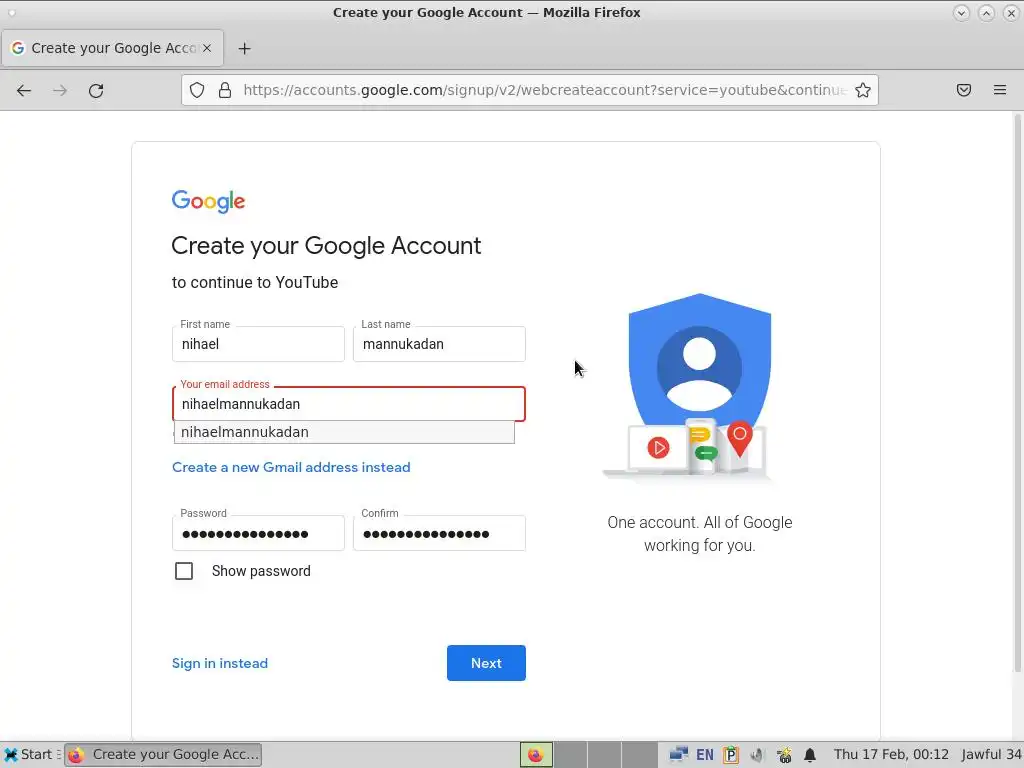Open the Save to Pocket icon
1024x768 pixels.
(x=963, y=90)
